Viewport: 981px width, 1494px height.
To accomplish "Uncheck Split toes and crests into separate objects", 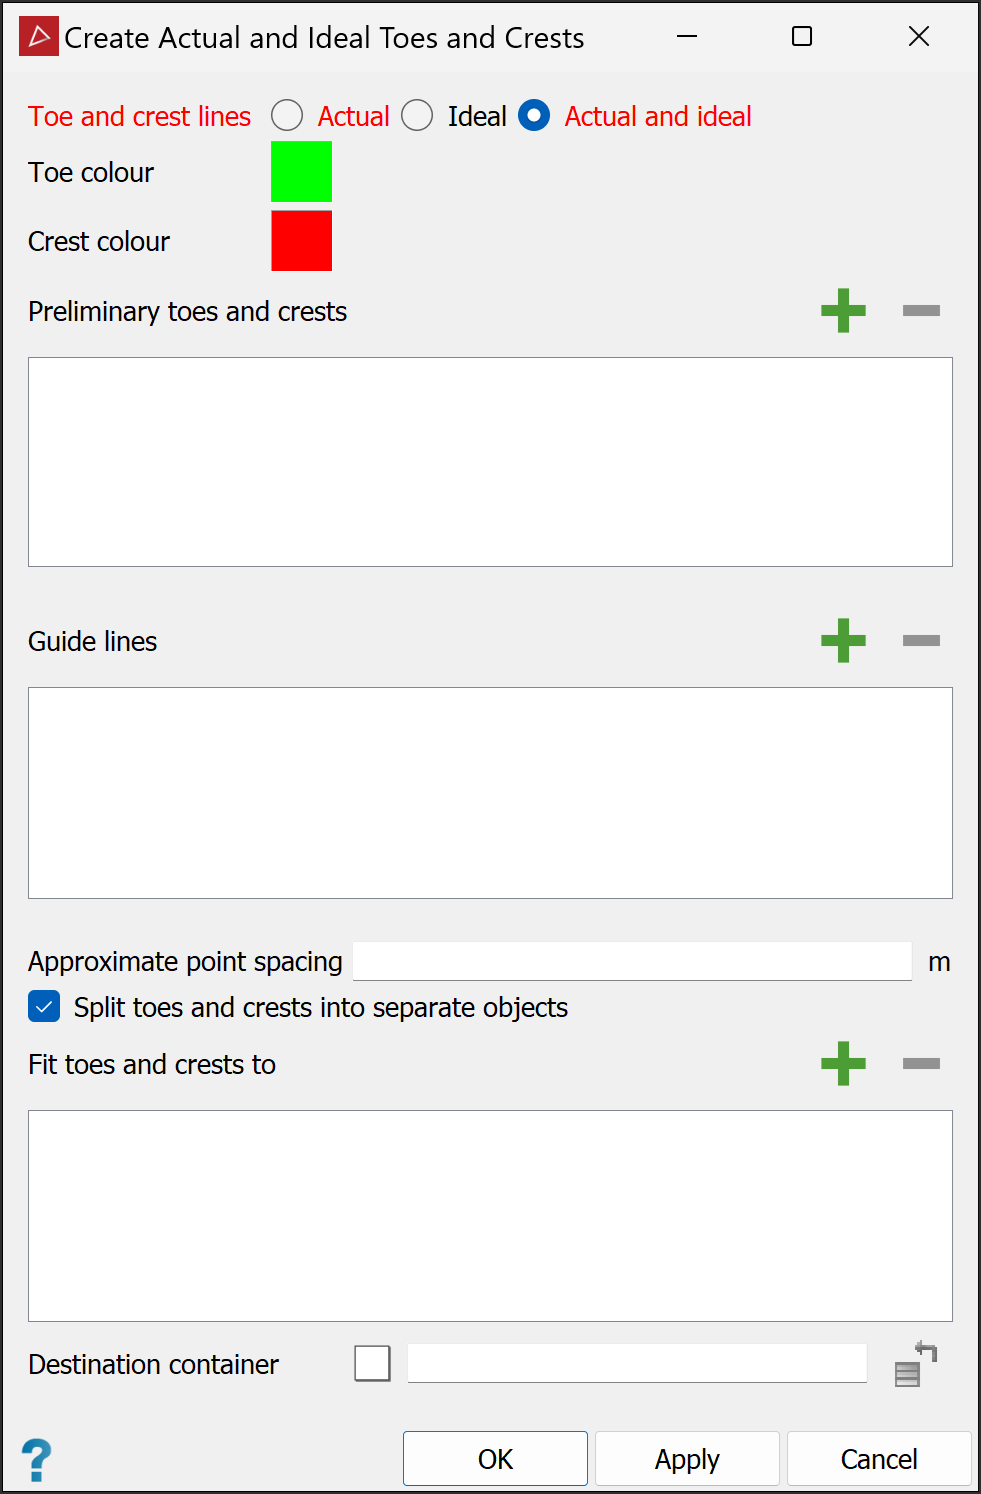I will point(44,1007).
